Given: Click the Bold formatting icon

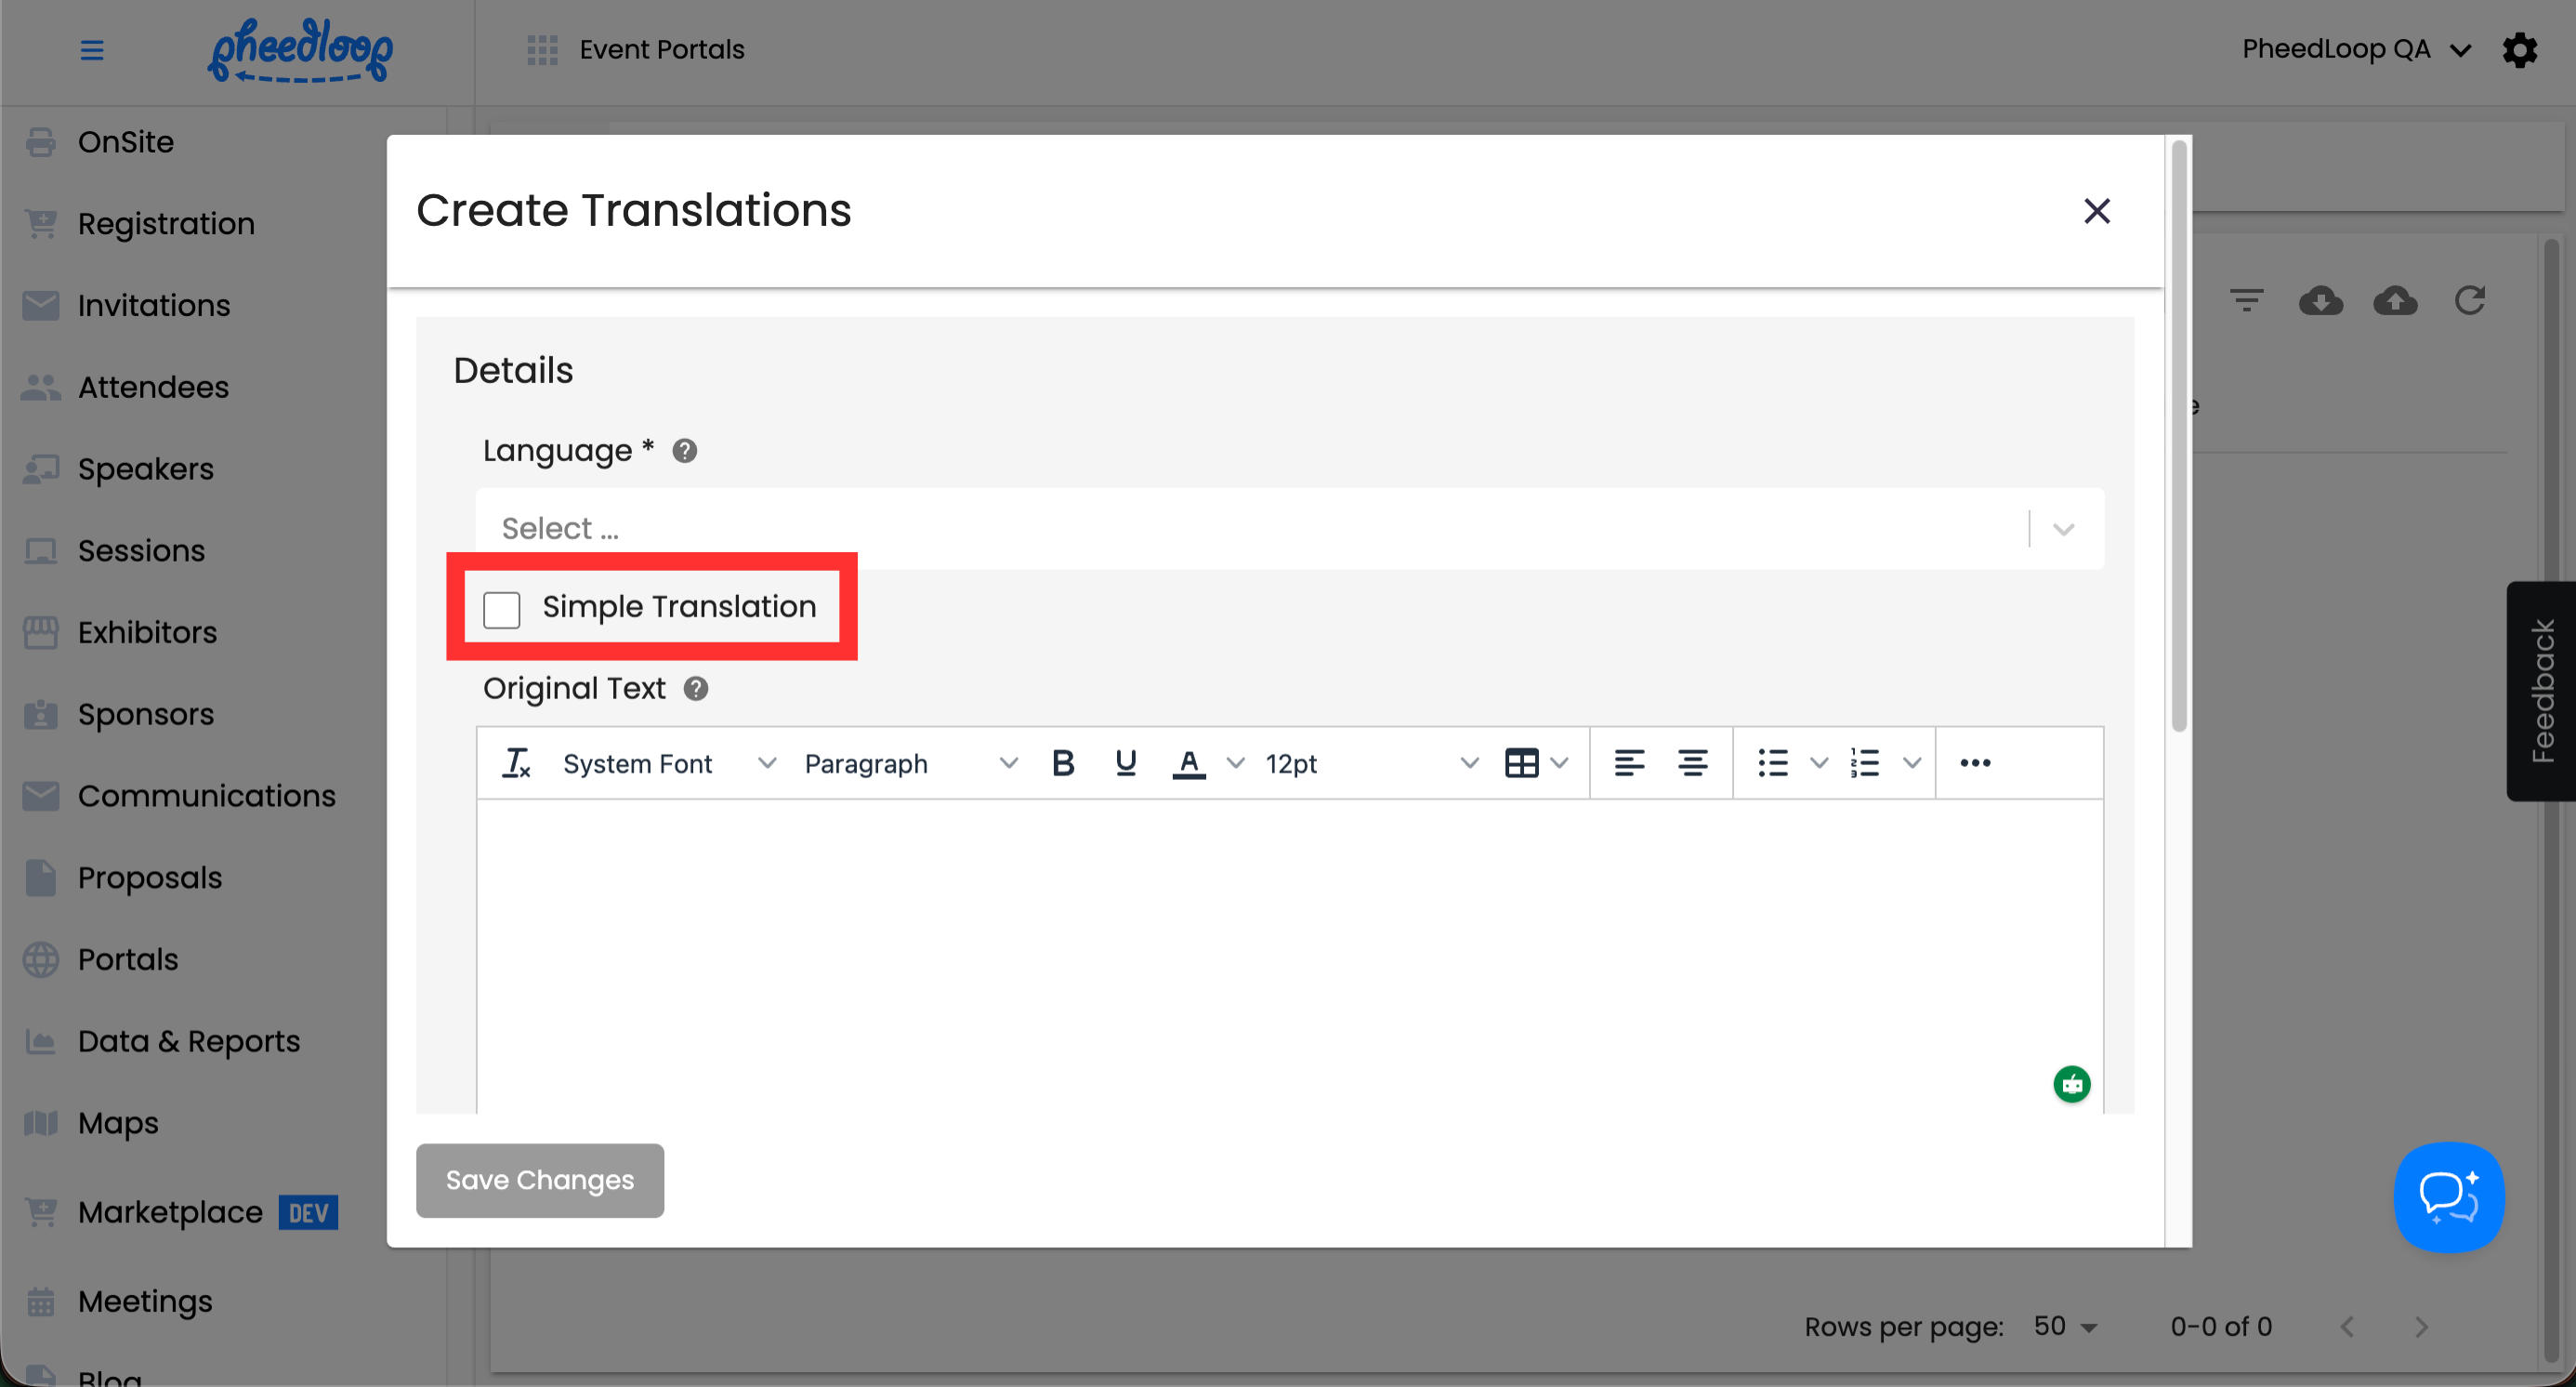Looking at the screenshot, I should (x=1063, y=763).
